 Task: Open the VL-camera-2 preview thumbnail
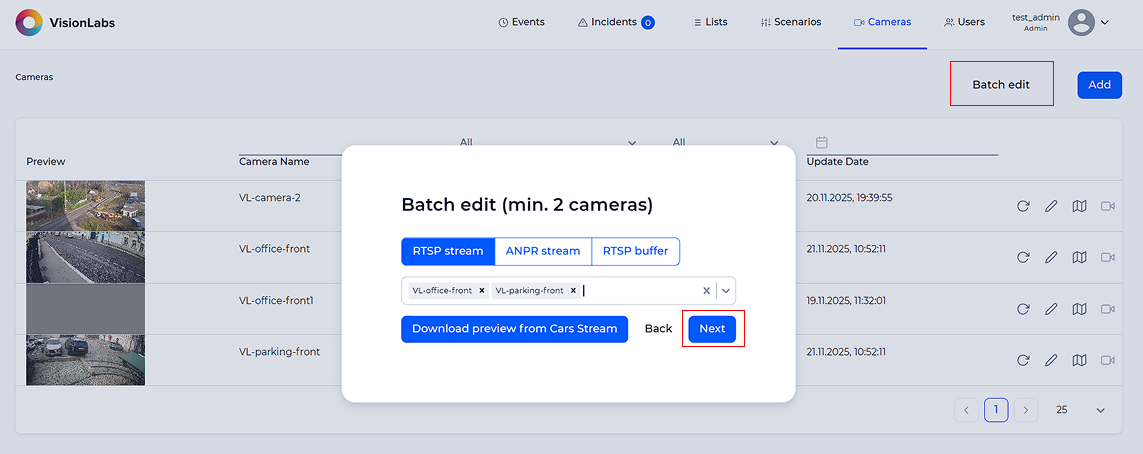(85, 206)
